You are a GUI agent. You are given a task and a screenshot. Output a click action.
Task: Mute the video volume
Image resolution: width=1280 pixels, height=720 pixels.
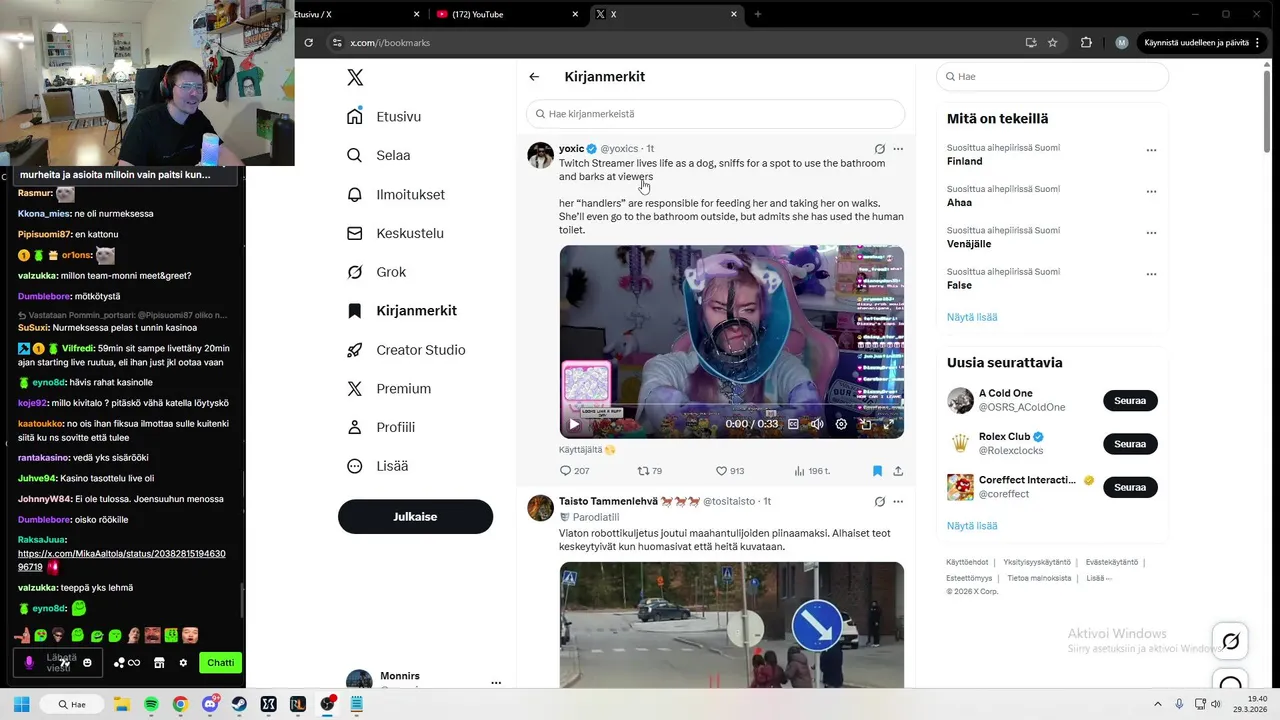[817, 424]
